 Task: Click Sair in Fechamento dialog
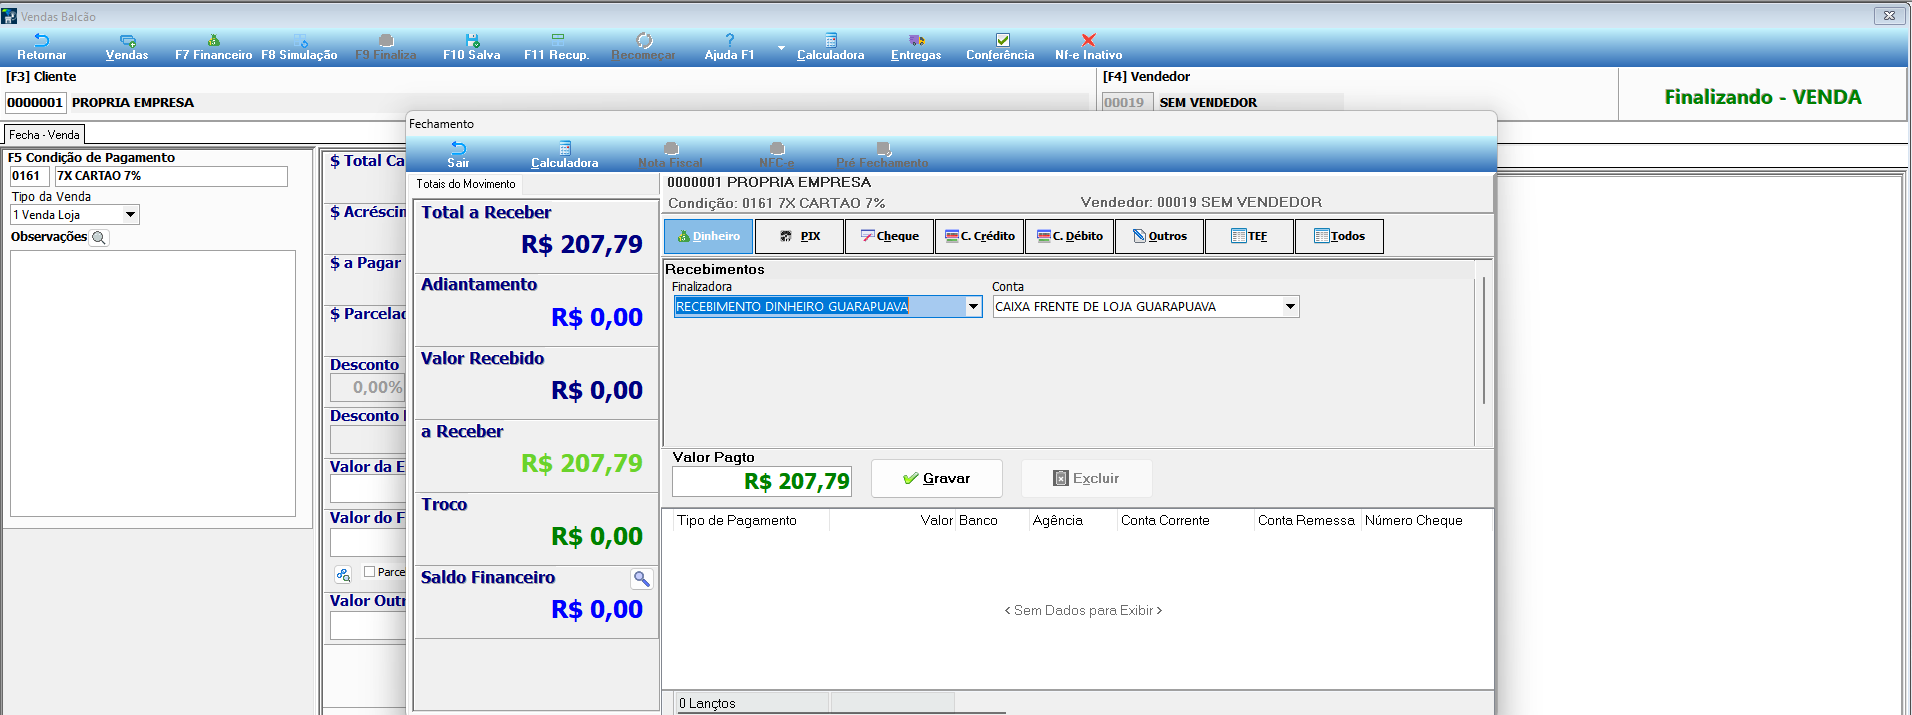click(458, 155)
